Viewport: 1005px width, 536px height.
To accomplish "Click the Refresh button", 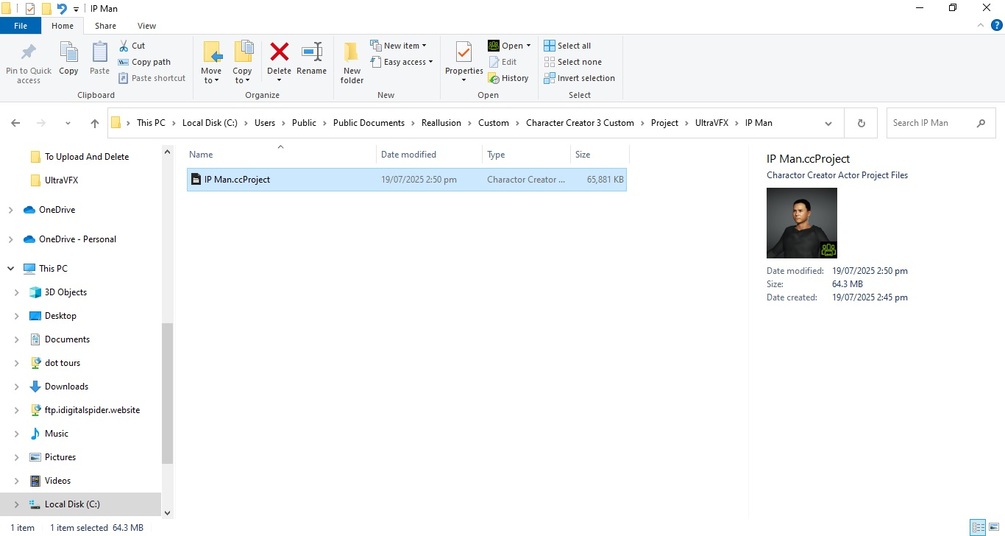I will pos(861,123).
